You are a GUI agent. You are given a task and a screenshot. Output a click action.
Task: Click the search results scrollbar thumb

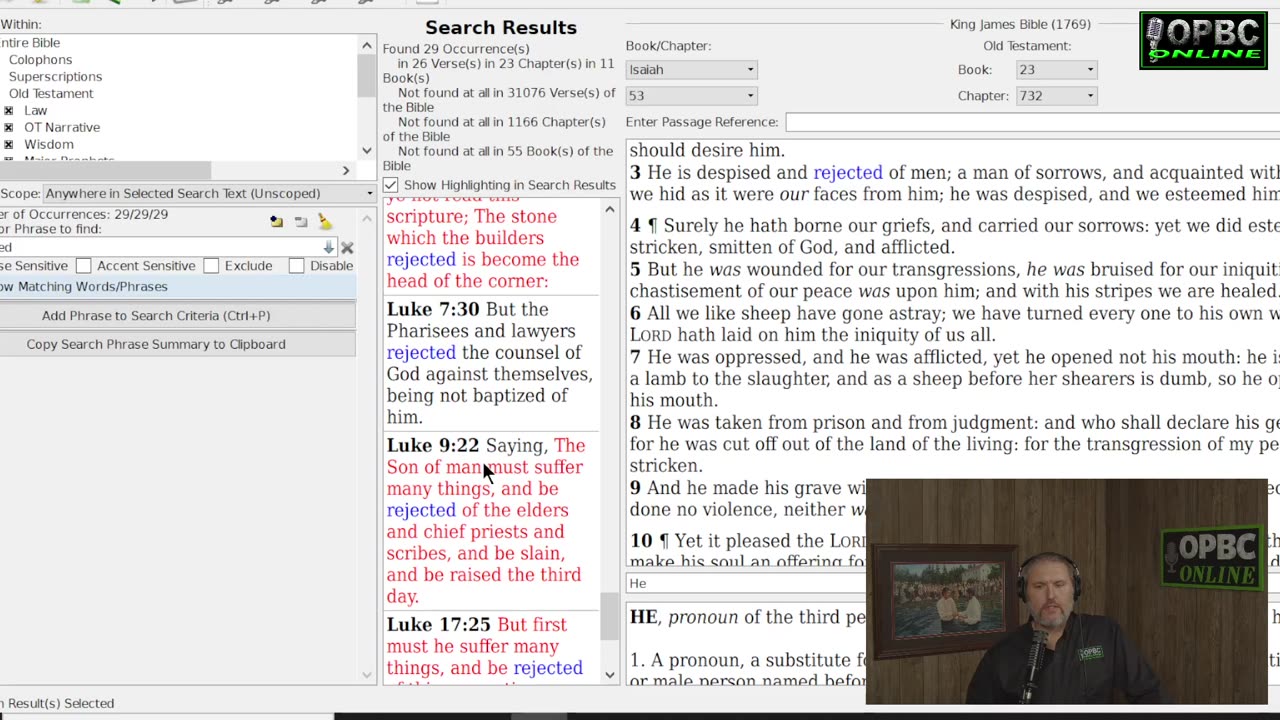[609, 616]
